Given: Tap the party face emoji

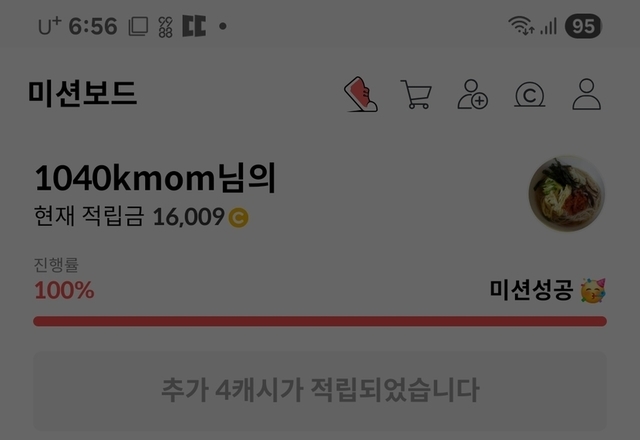Looking at the screenshot, I should coord(593,291).
